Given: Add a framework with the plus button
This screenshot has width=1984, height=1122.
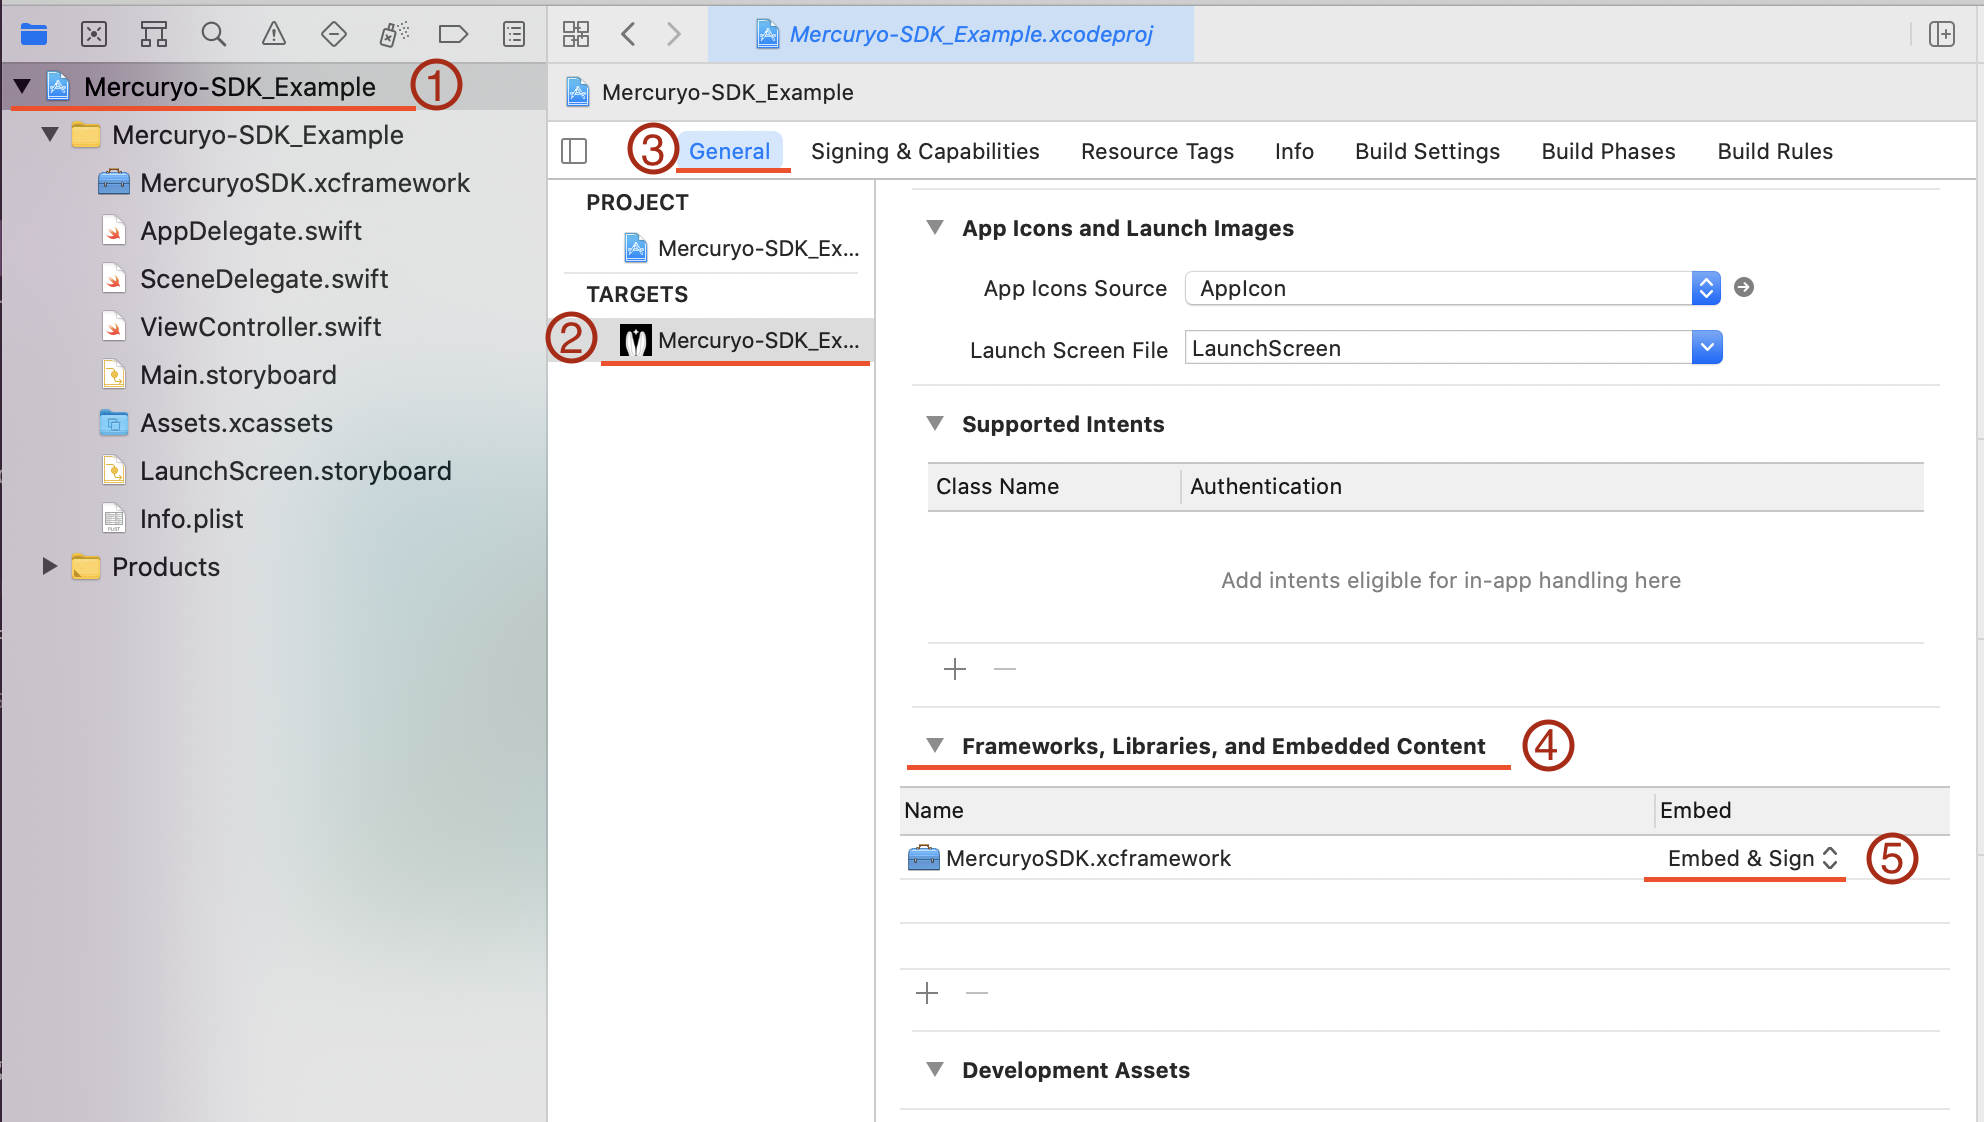Looking at the screenshot, I should (927, 993).
